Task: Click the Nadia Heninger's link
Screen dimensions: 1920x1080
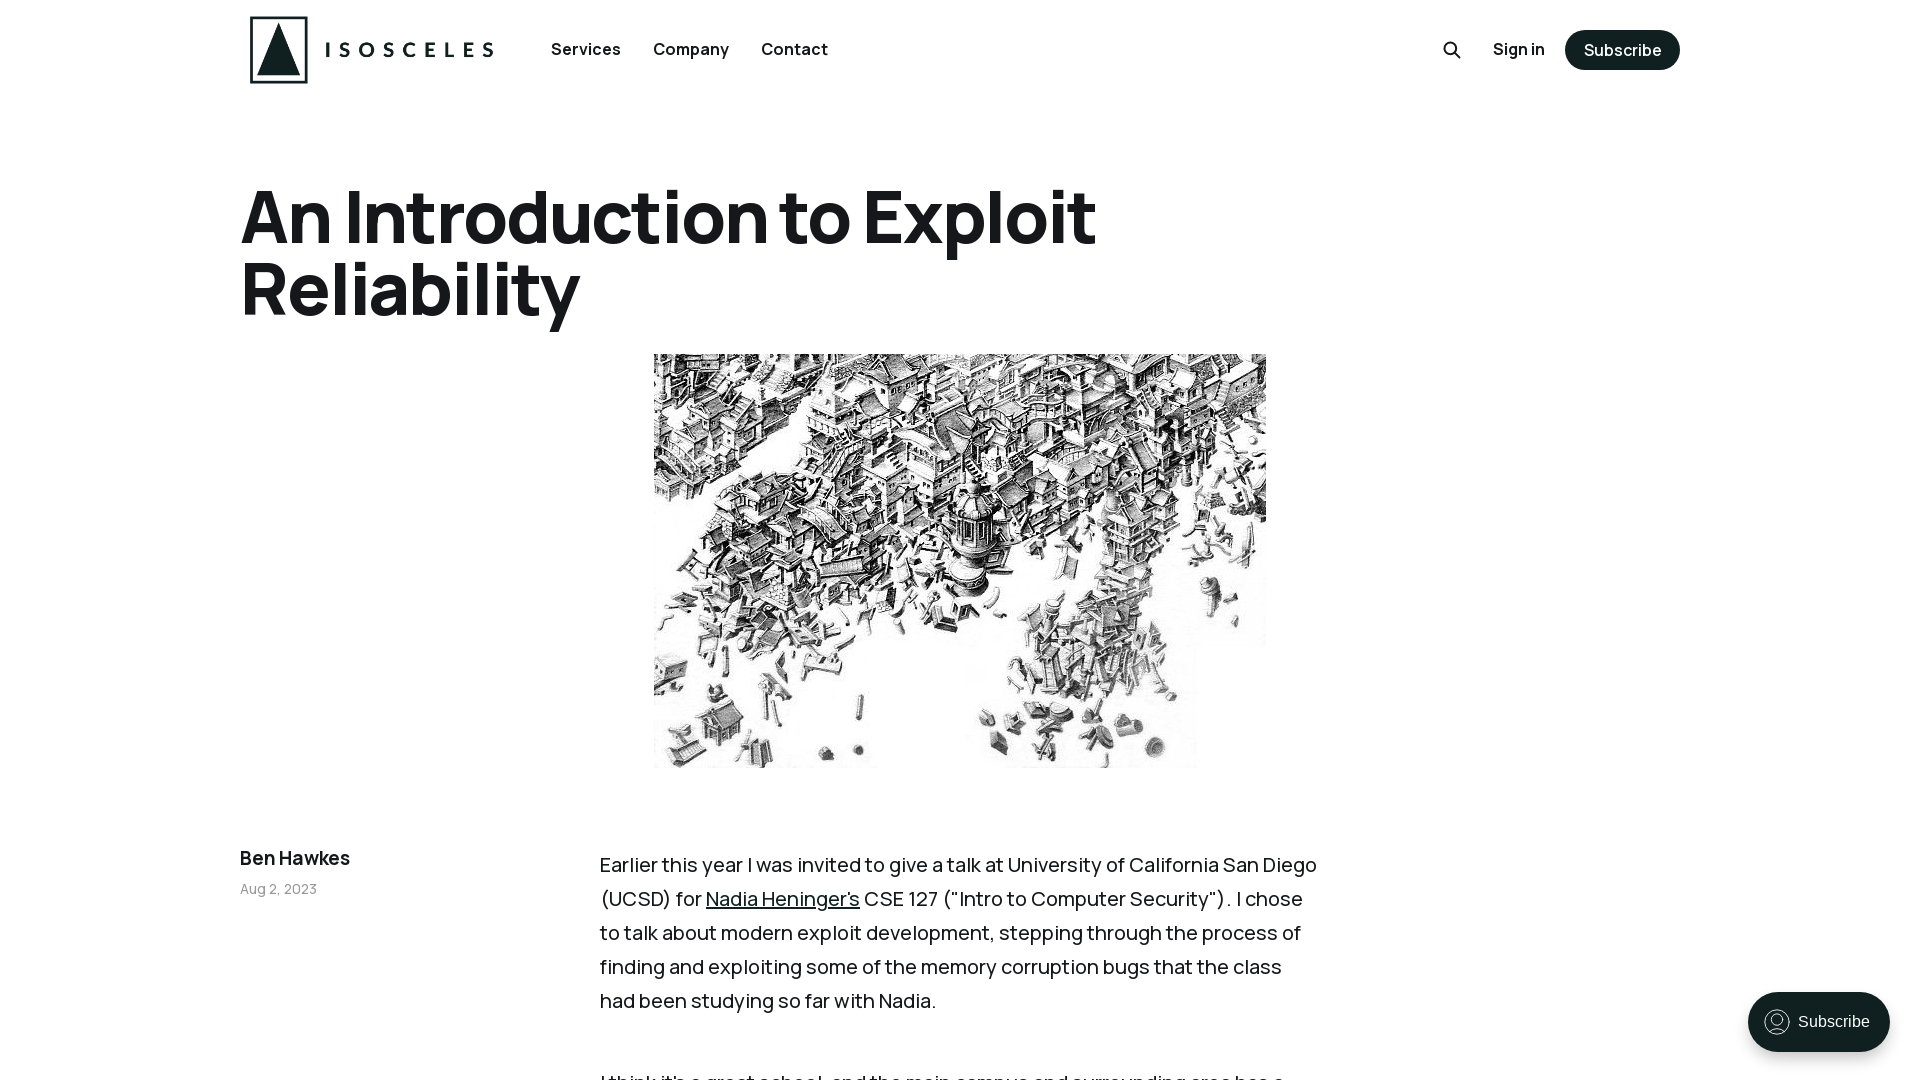Action: [x=782, y=898]
